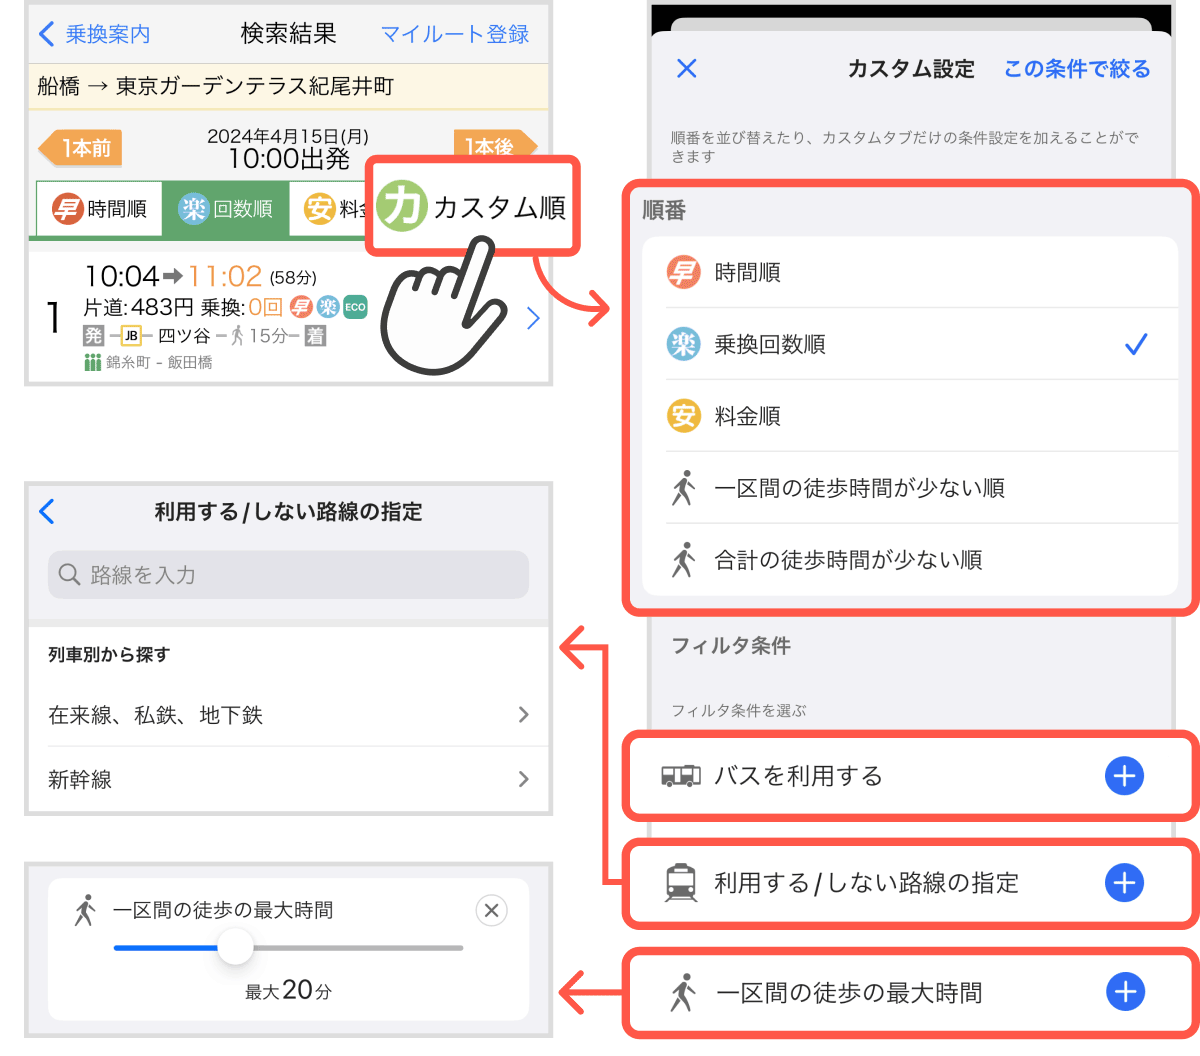
Task: Choose 合計の徒歩時間が少ない順 option
Action: [848, 560]
